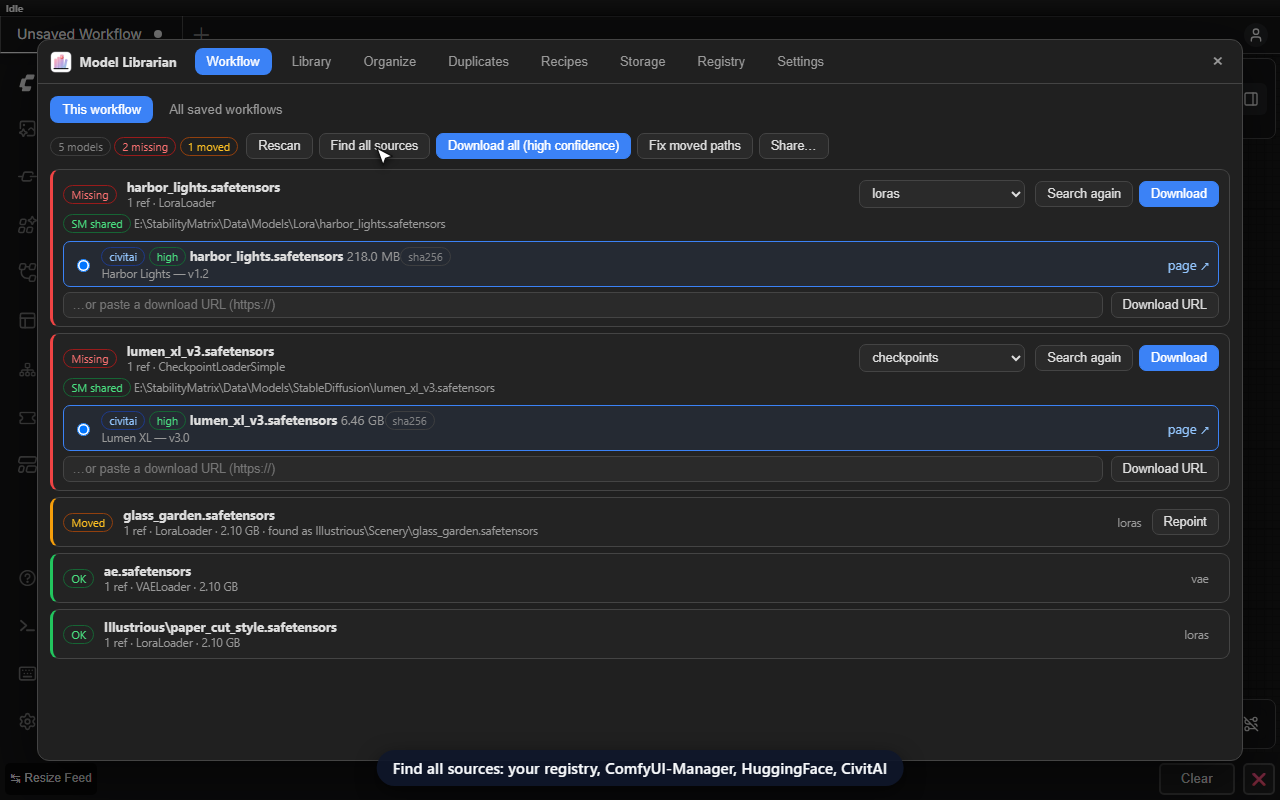Image resolution: width=1280 pixels, height=800 pixels.
Task: Repoint glass_garden.safetensors
Action: (x=1185, y=521)
